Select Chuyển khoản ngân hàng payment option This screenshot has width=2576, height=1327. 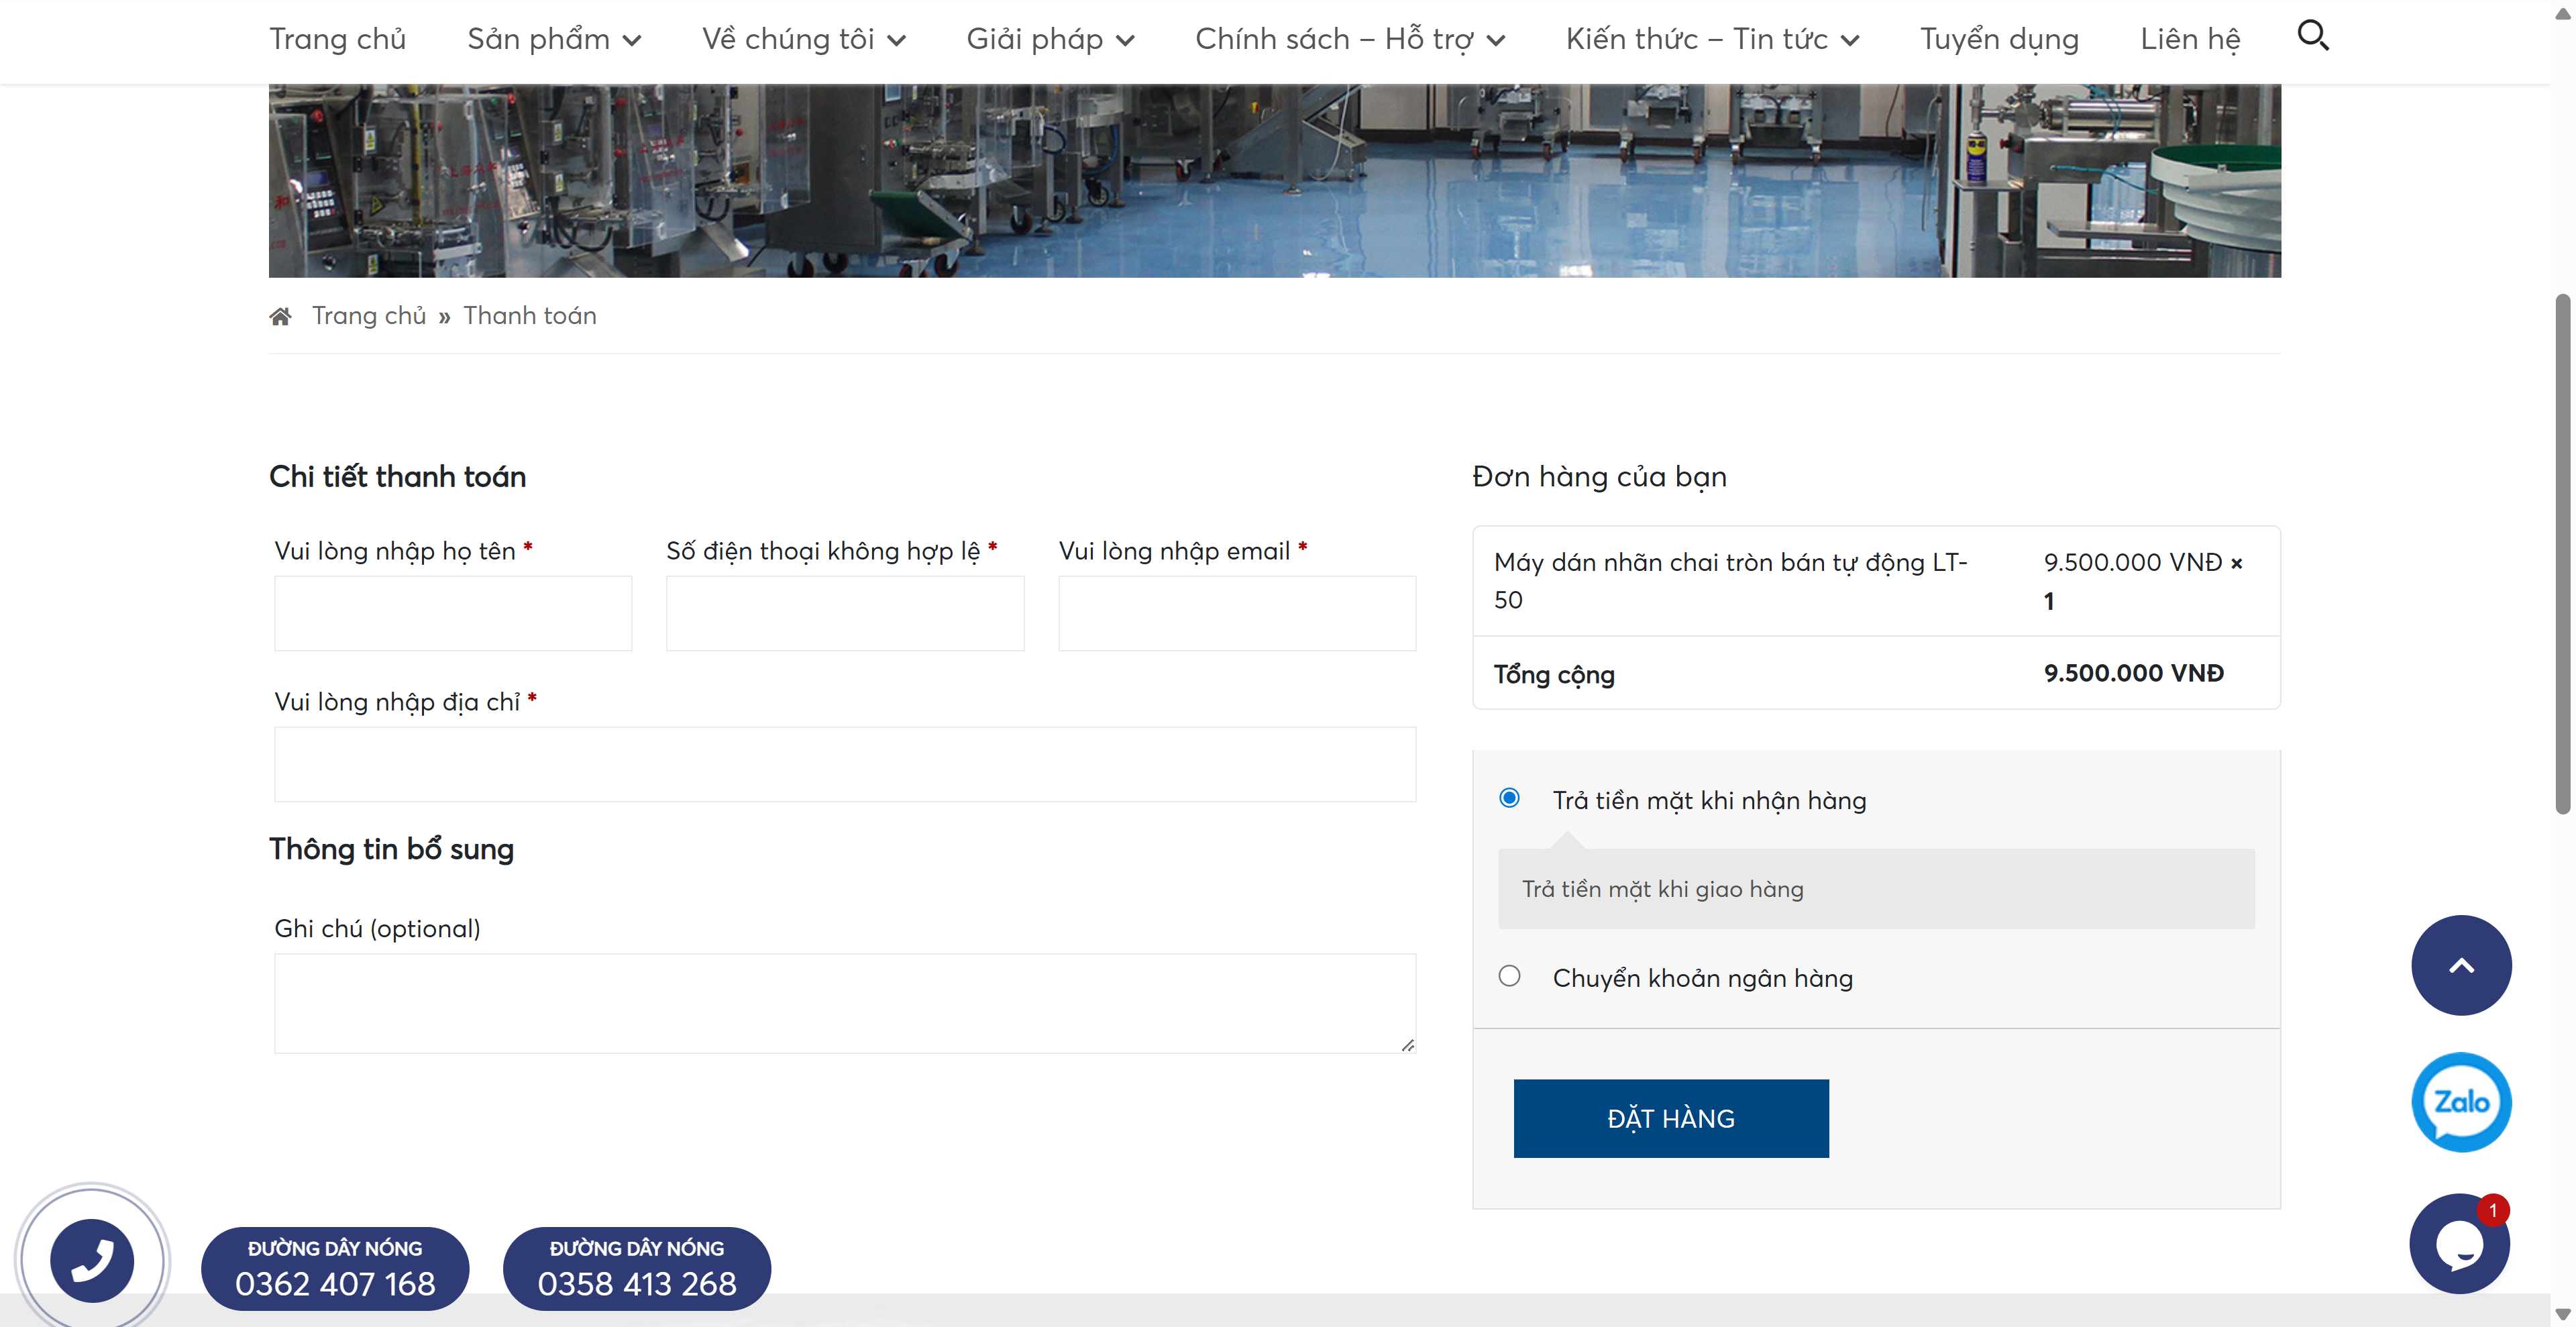pyautogui.click(x=1509, y=976)
